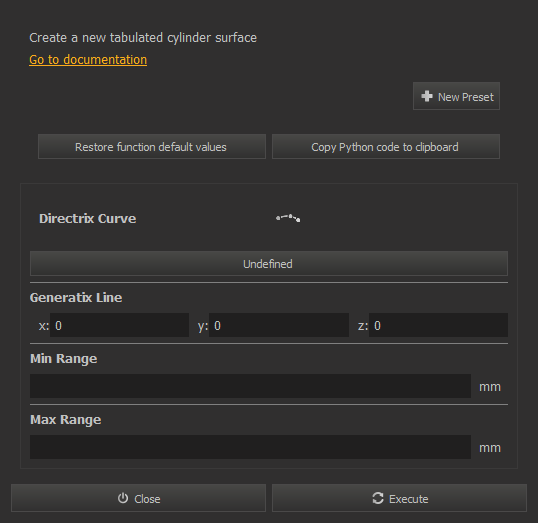Restore function default values

pyautogui.click(x=152, y=147)
